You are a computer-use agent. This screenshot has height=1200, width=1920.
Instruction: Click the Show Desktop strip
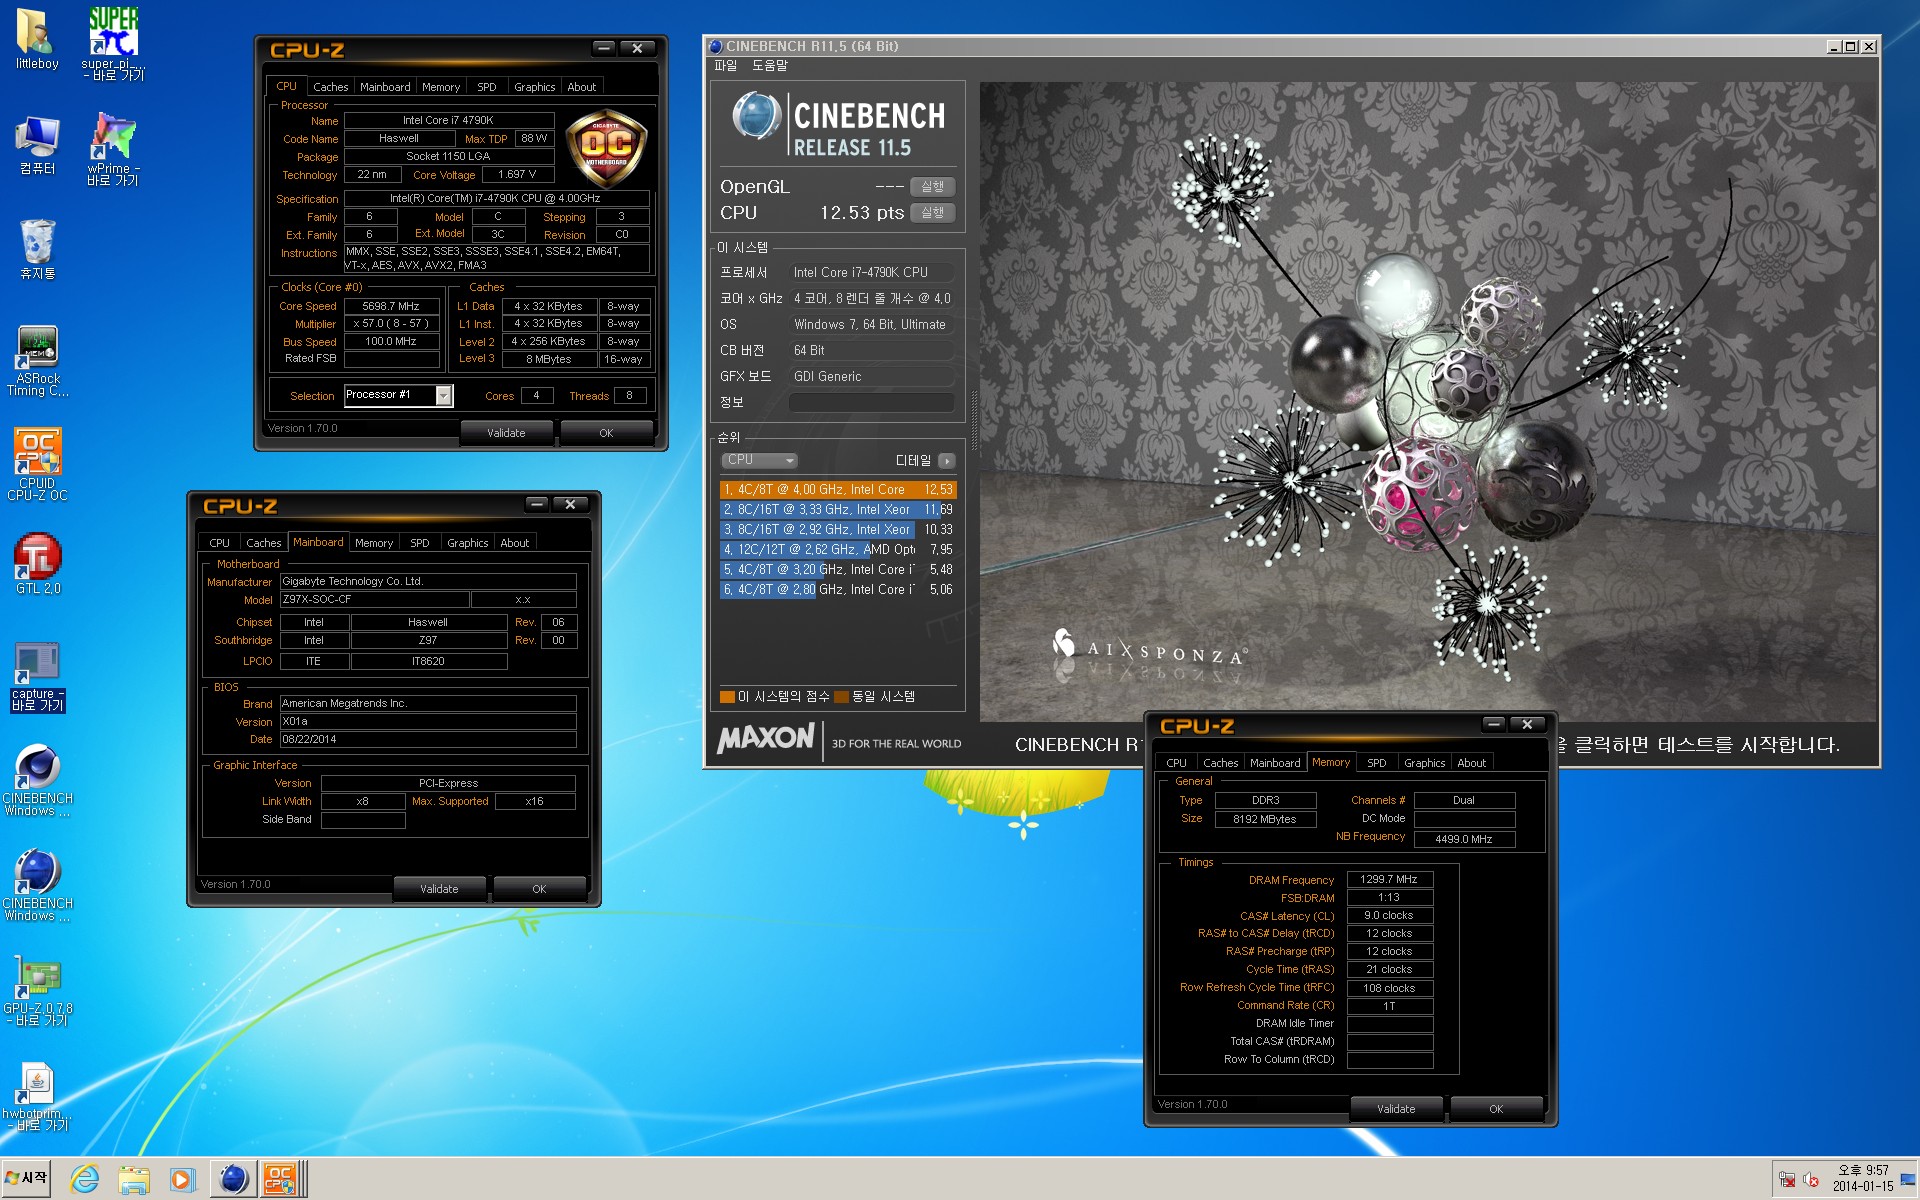pos(1910,1179)
